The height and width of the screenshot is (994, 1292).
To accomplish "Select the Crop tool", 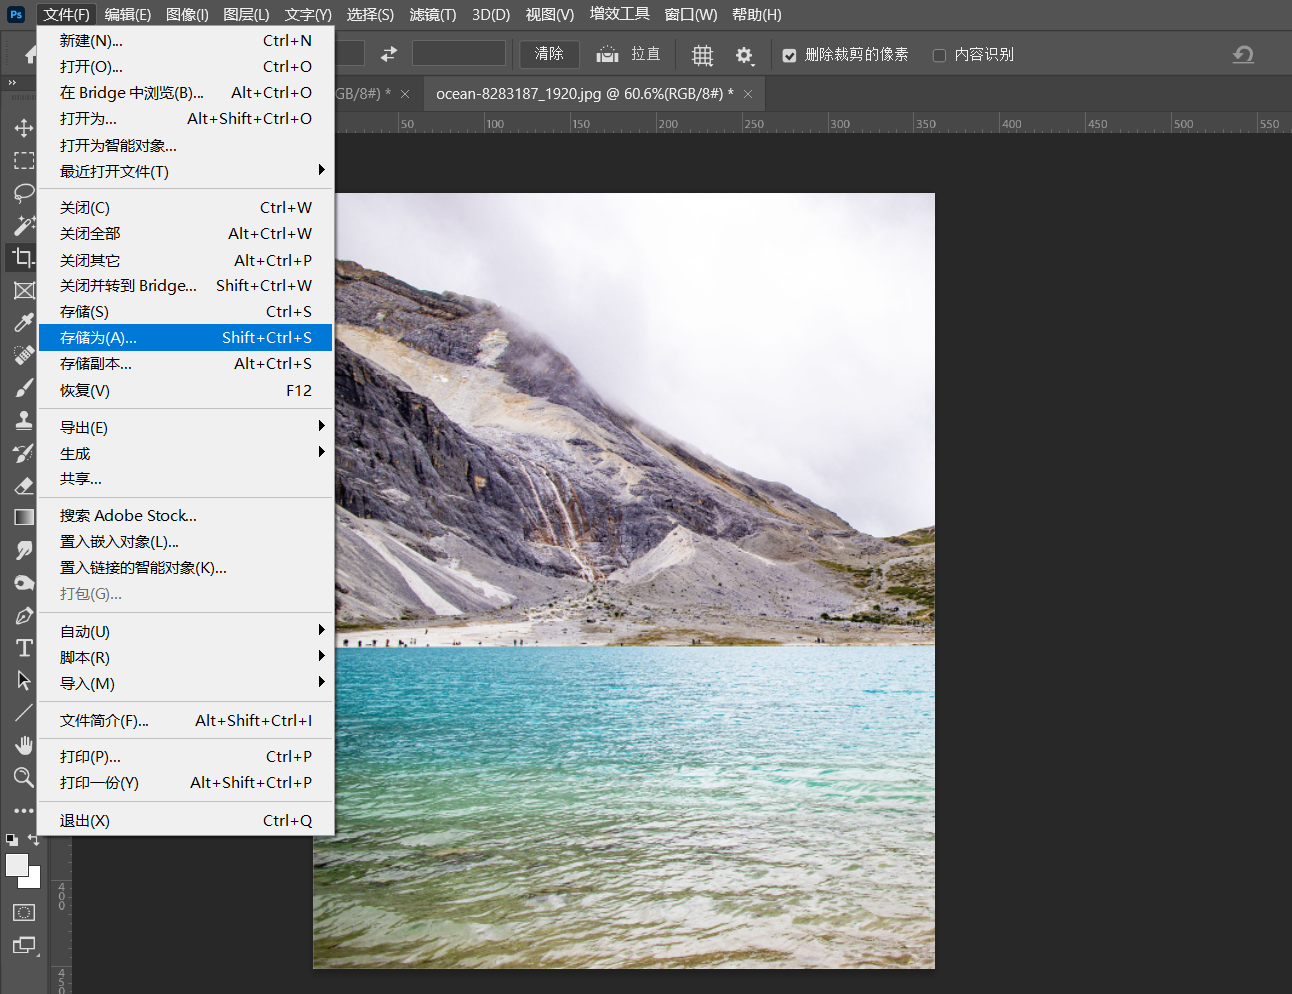I will click(24, 258).
